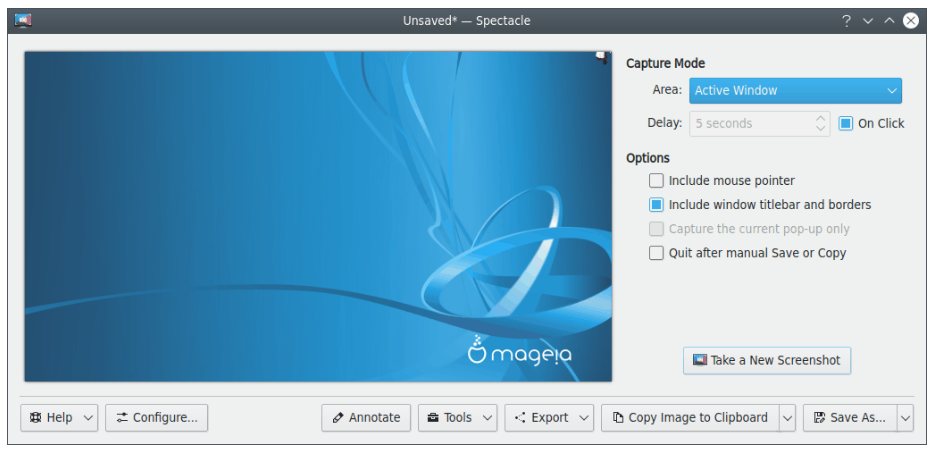Image resolution: width=934 pixels, height=452 pixels.
Task: Expand the Save As dropdown arrow
Action: click(905, 418)
